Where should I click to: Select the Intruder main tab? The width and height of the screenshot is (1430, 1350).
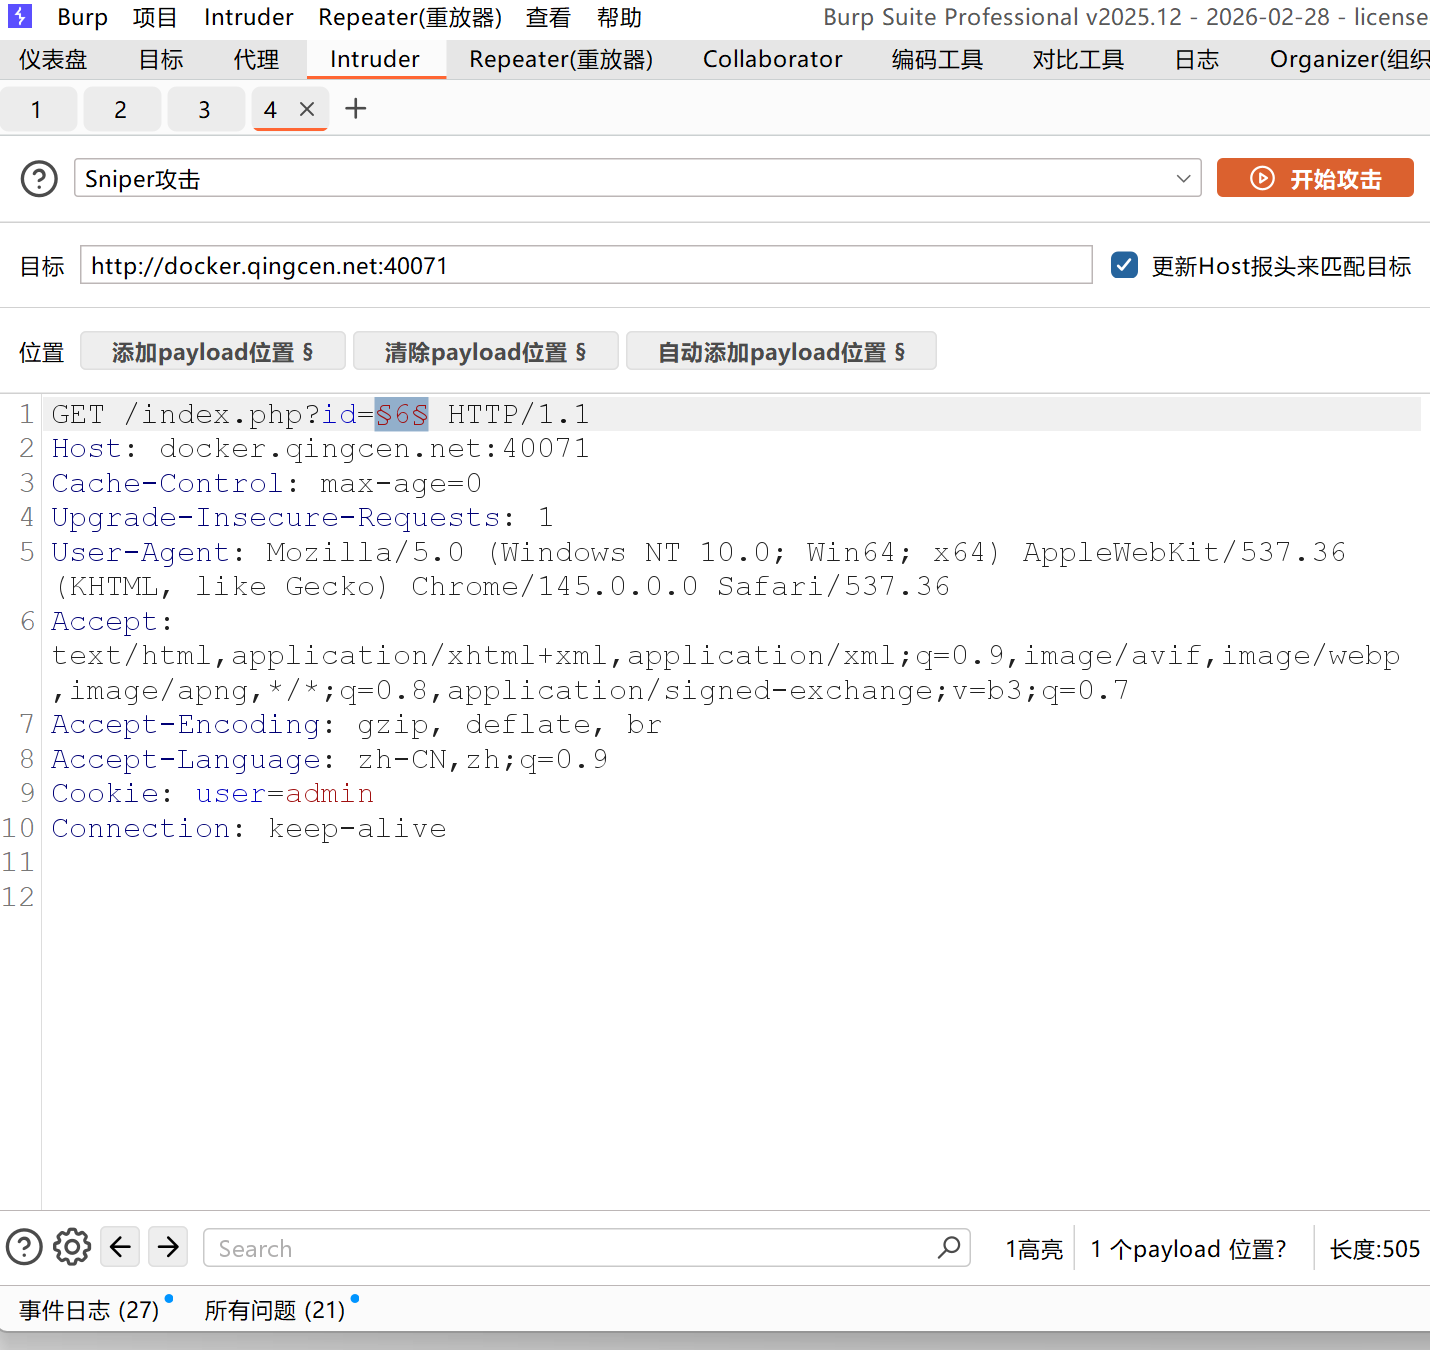coord(375,60)
